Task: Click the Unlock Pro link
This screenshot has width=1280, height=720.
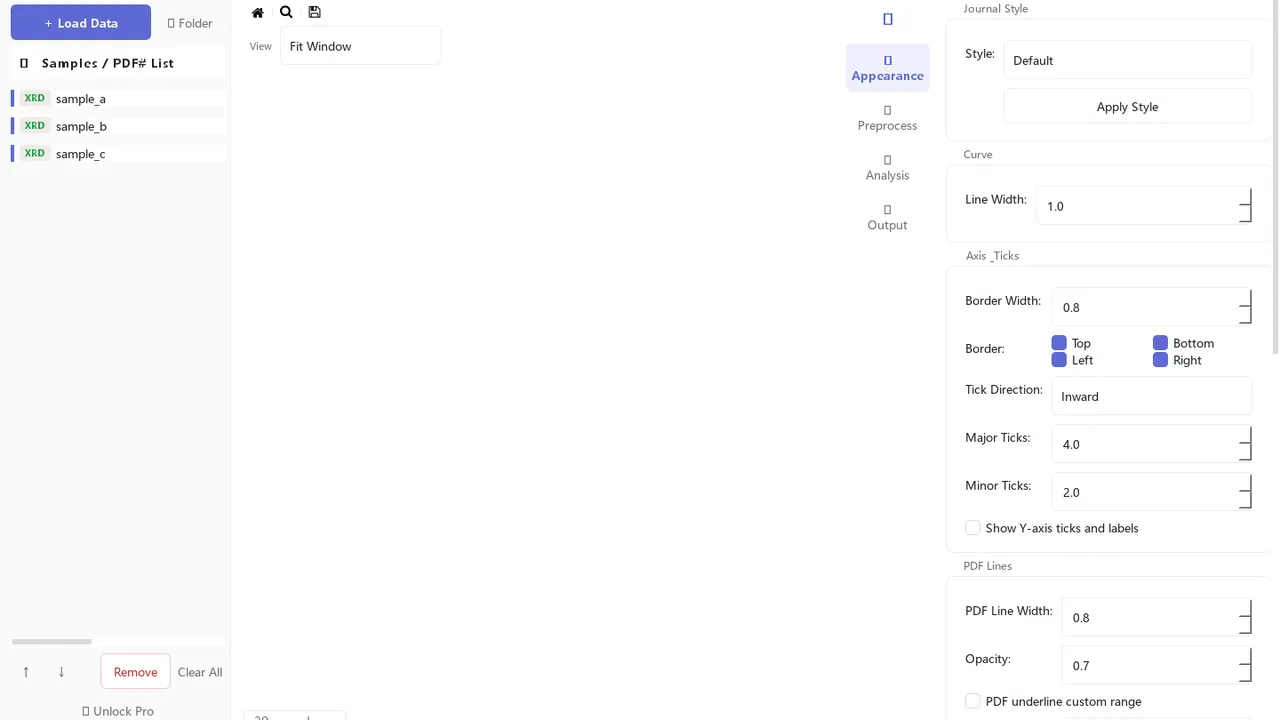Action: click(118, 711)
